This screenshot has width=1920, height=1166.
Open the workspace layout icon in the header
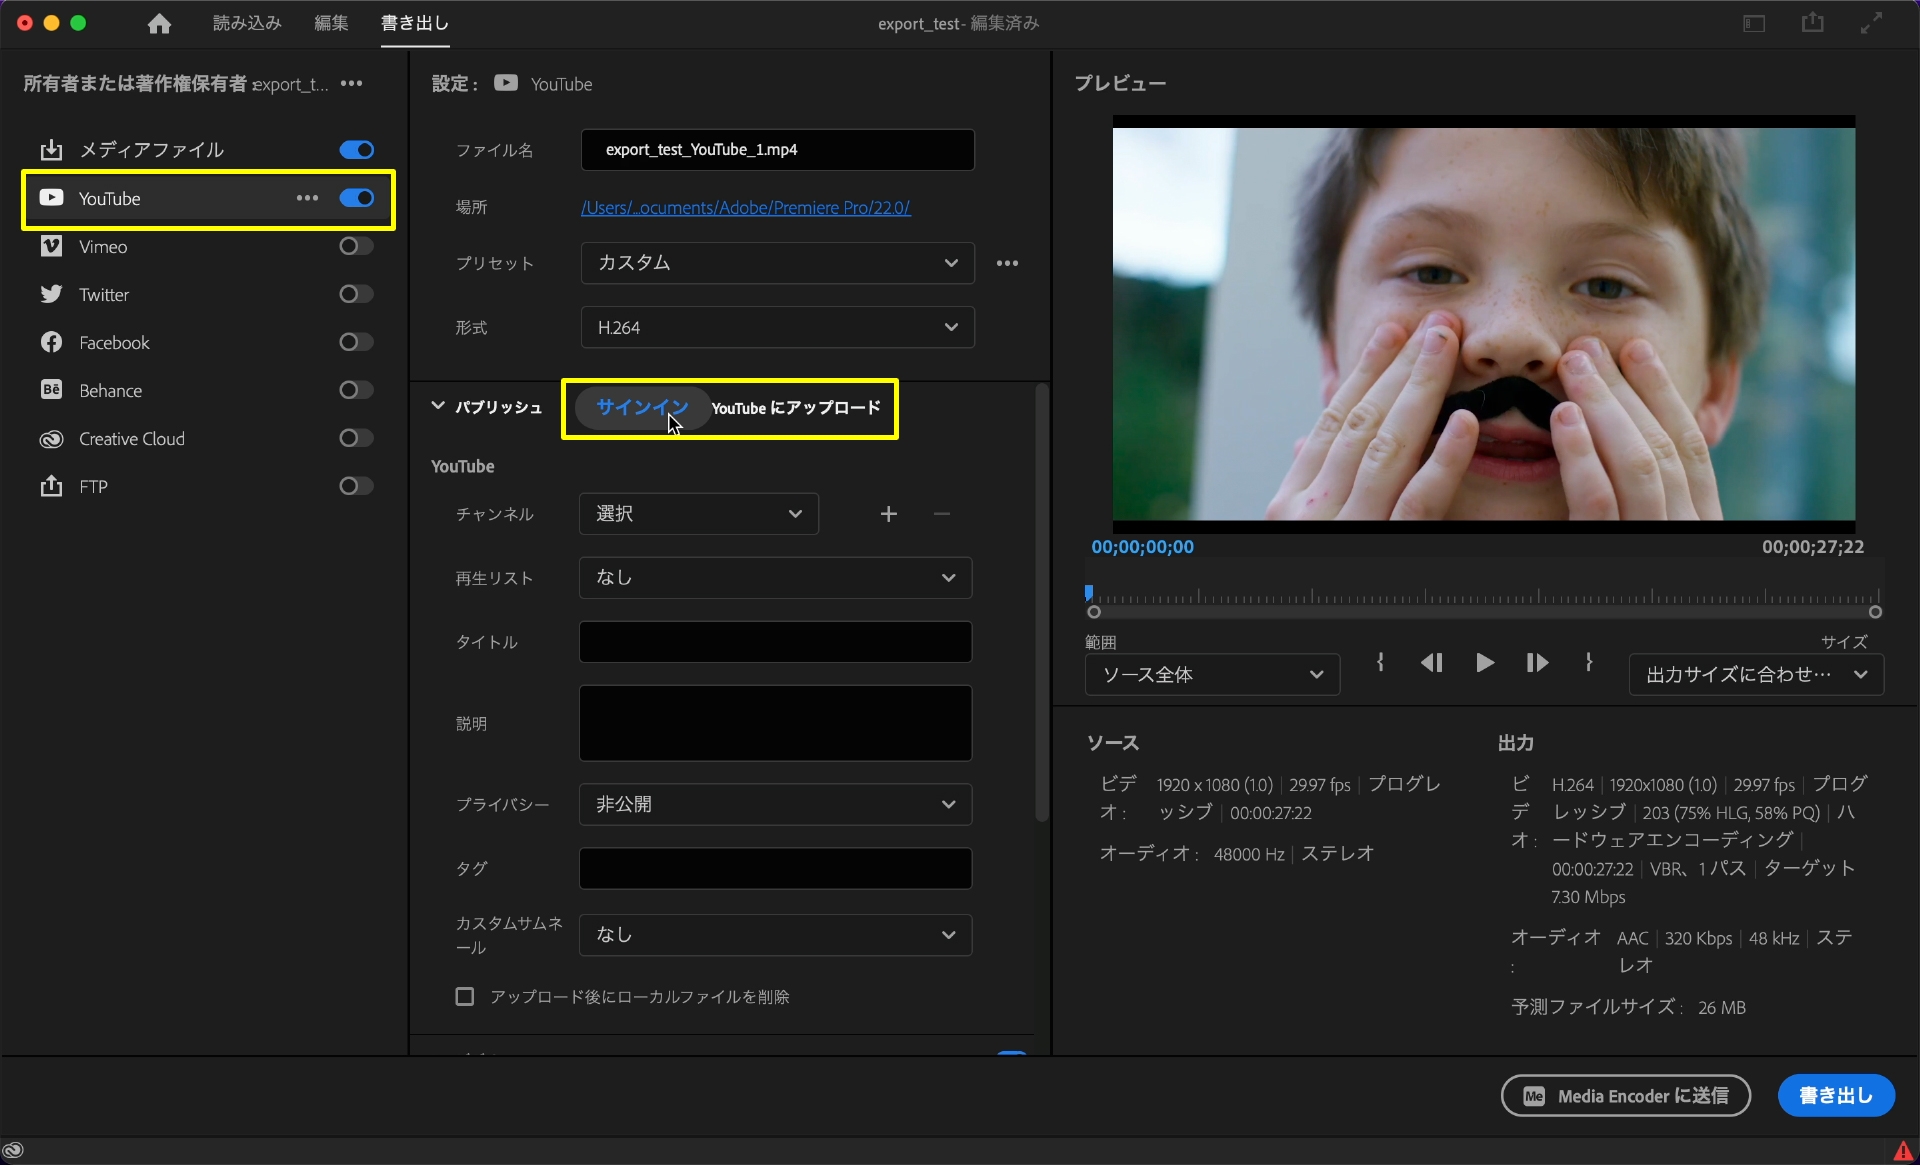click(1754, 23)
